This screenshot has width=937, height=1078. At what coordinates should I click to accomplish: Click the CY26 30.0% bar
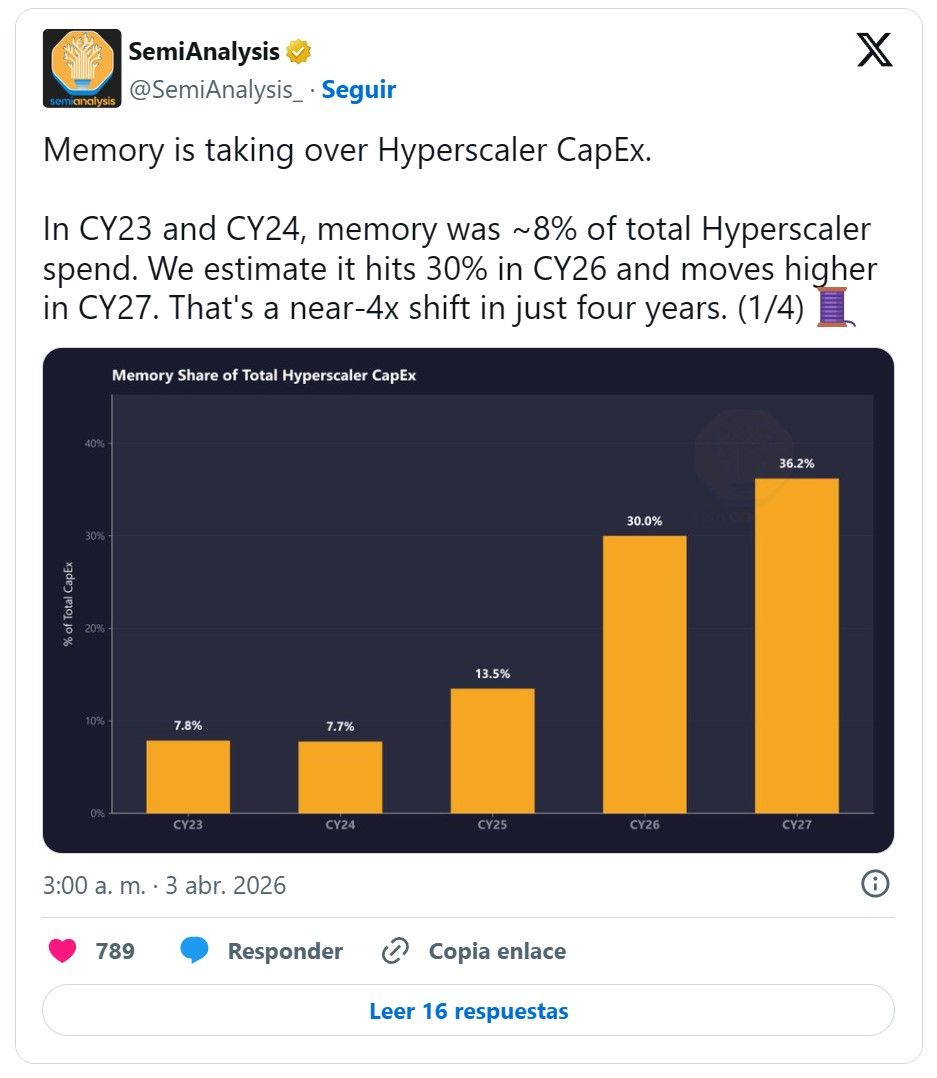644,674
